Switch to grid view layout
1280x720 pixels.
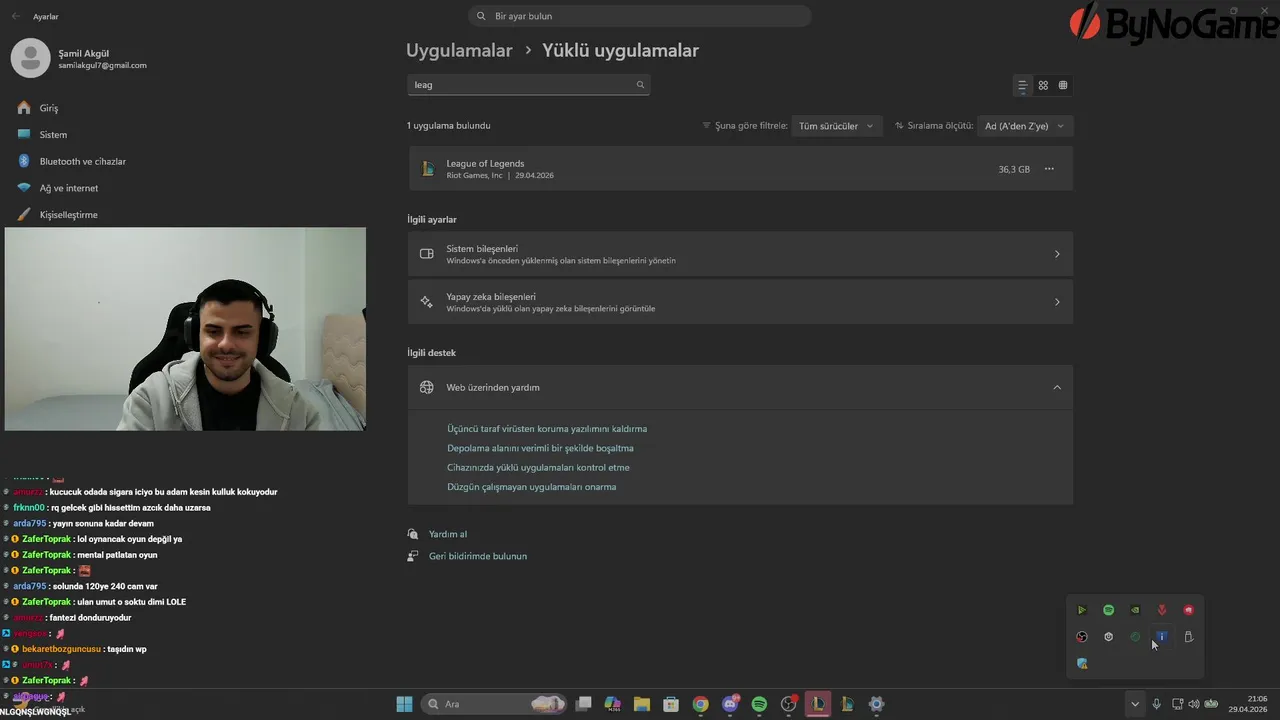point(1043,86)
